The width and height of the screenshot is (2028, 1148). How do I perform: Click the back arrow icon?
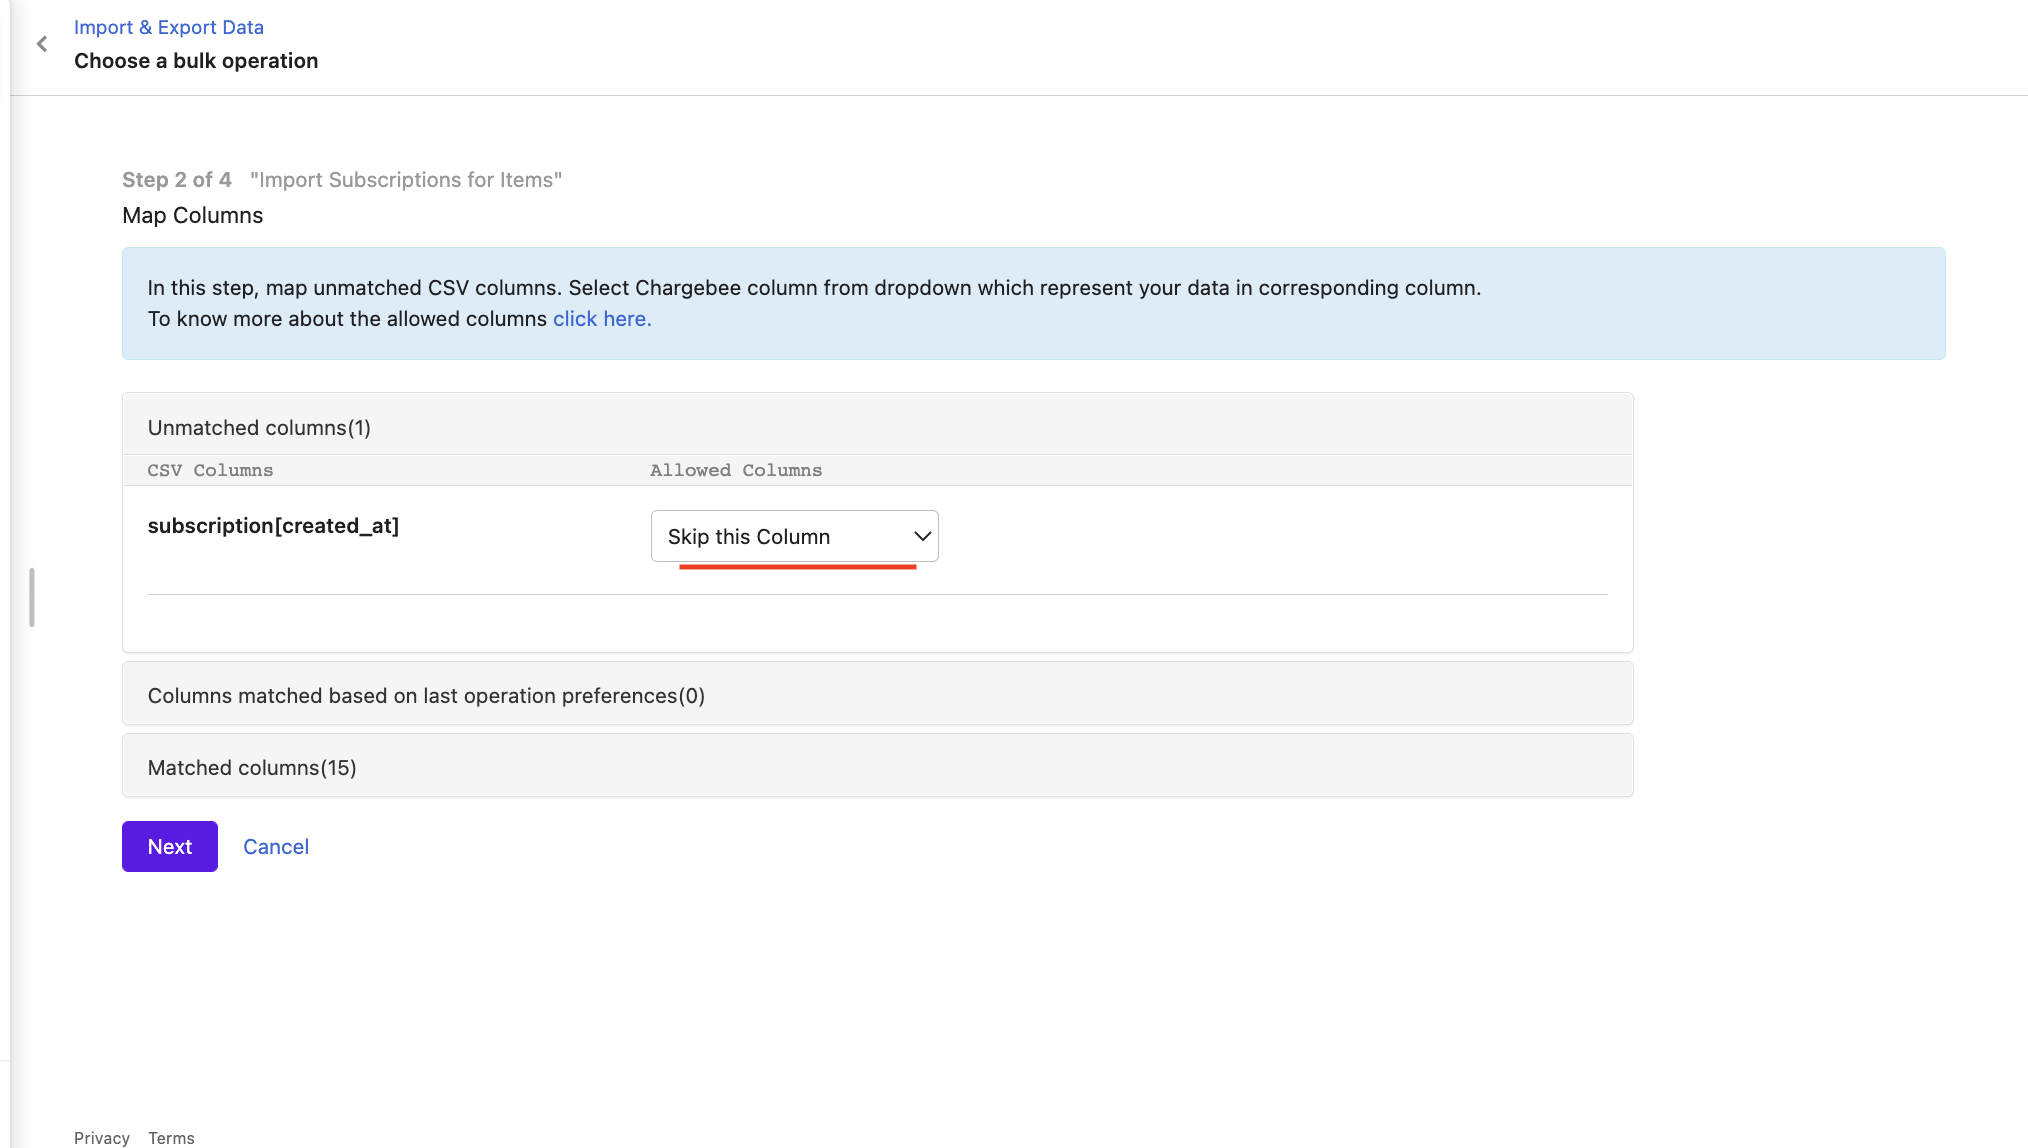point(42,44)
